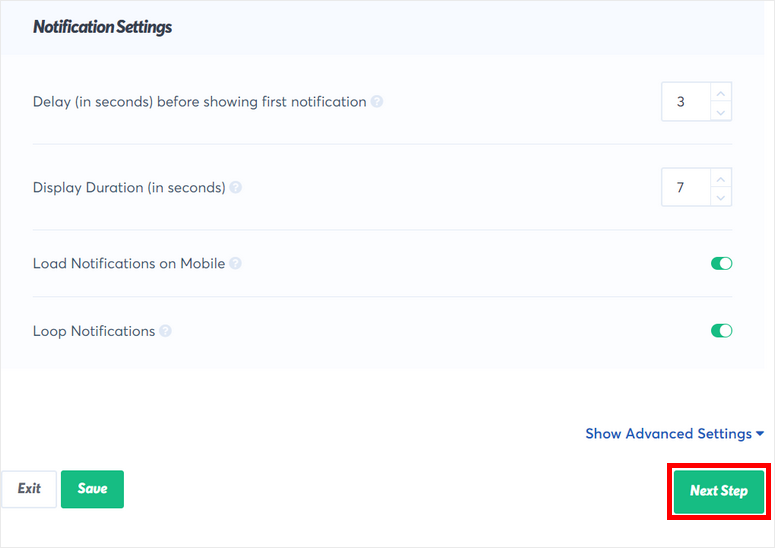
Task: Click help icon beside Delay before first notification
Action: pyautogui.click(x=377, y=102)
